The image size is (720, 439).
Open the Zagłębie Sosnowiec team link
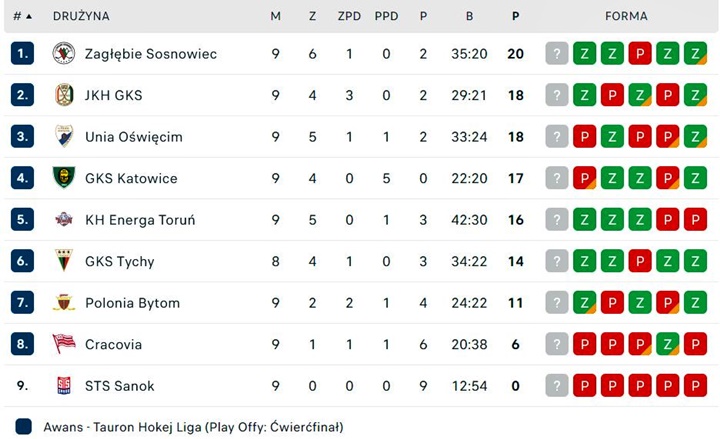150,53
